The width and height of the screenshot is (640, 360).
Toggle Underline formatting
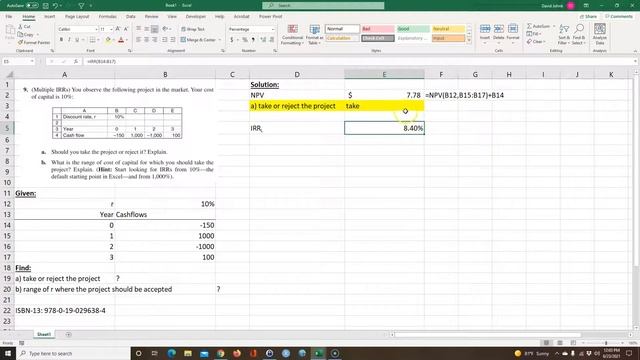(x=77, y=40)
